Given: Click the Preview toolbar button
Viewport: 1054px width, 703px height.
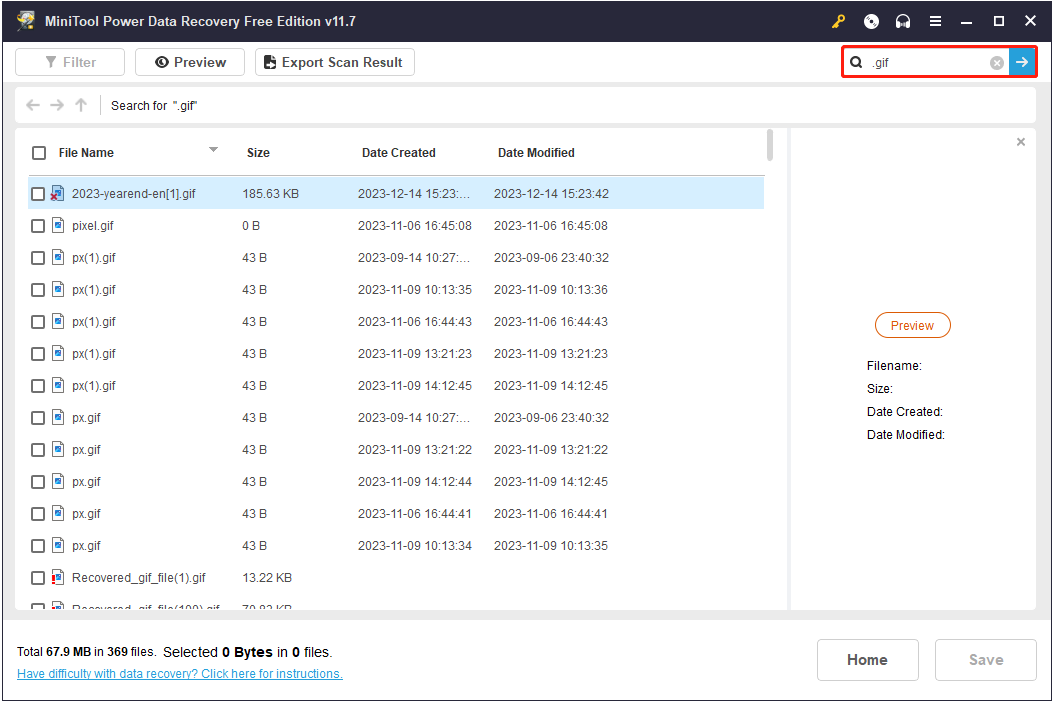Looking at the screenshot, I should [190, 63].
